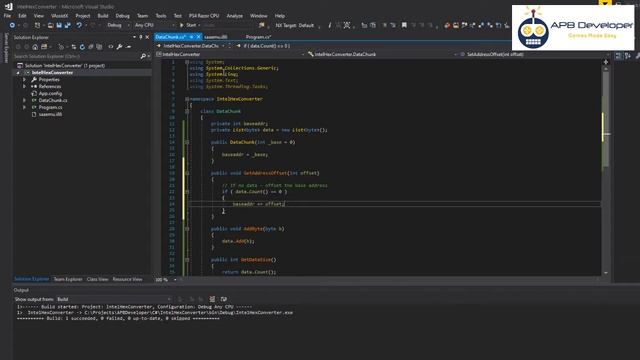
Task: Select saaemu.dll in Solution Explorer tree
Action: [50, 114]
